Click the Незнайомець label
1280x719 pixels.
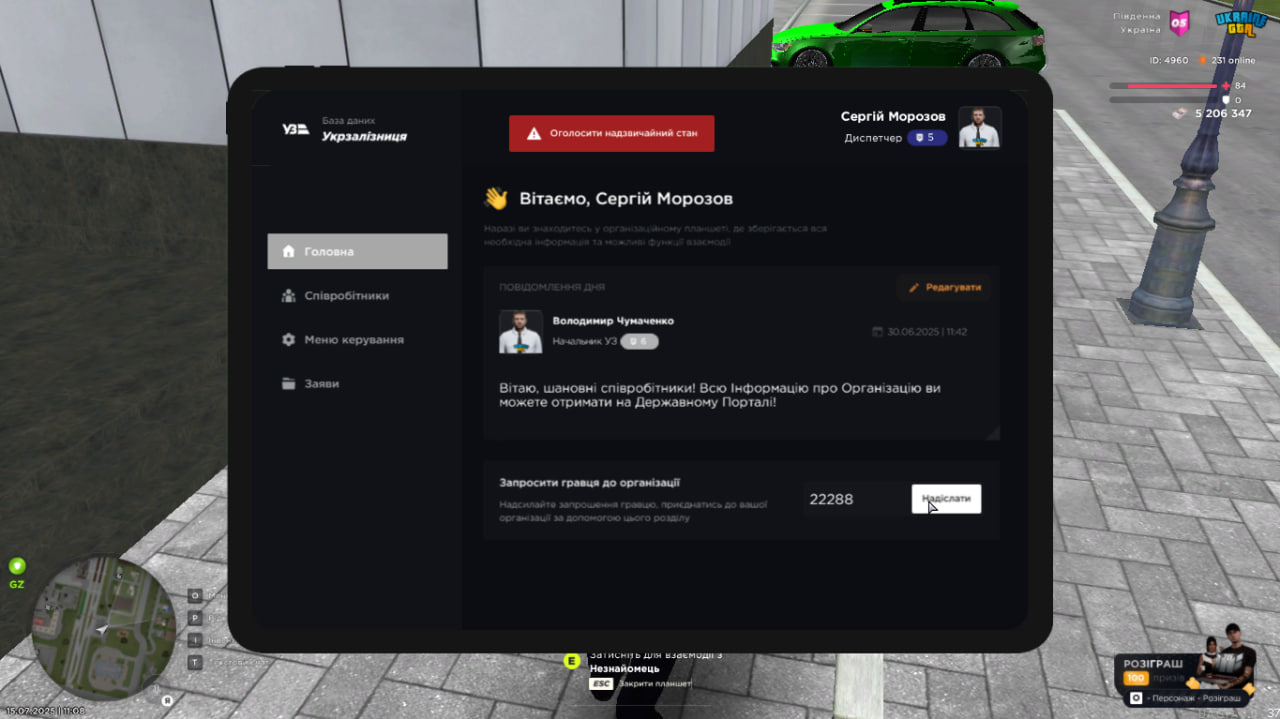point(626,669)
